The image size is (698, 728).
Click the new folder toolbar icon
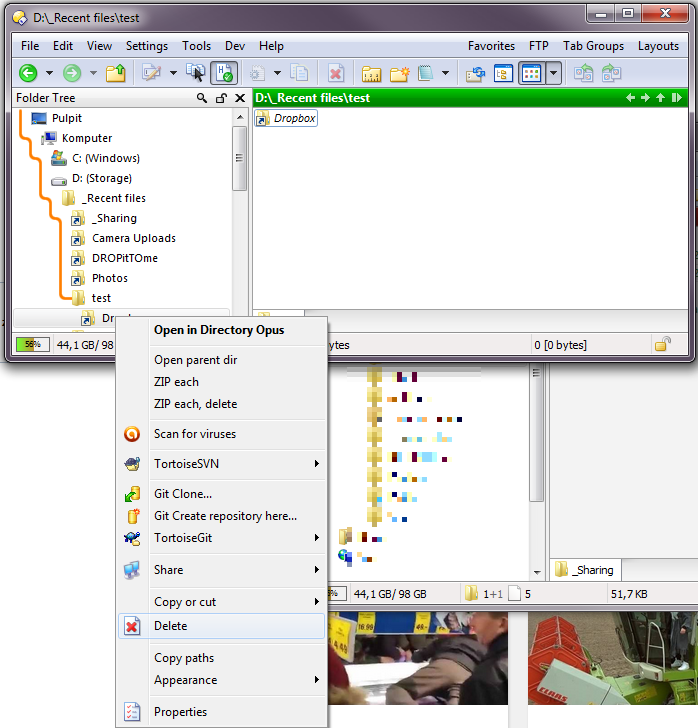[400, 73]
